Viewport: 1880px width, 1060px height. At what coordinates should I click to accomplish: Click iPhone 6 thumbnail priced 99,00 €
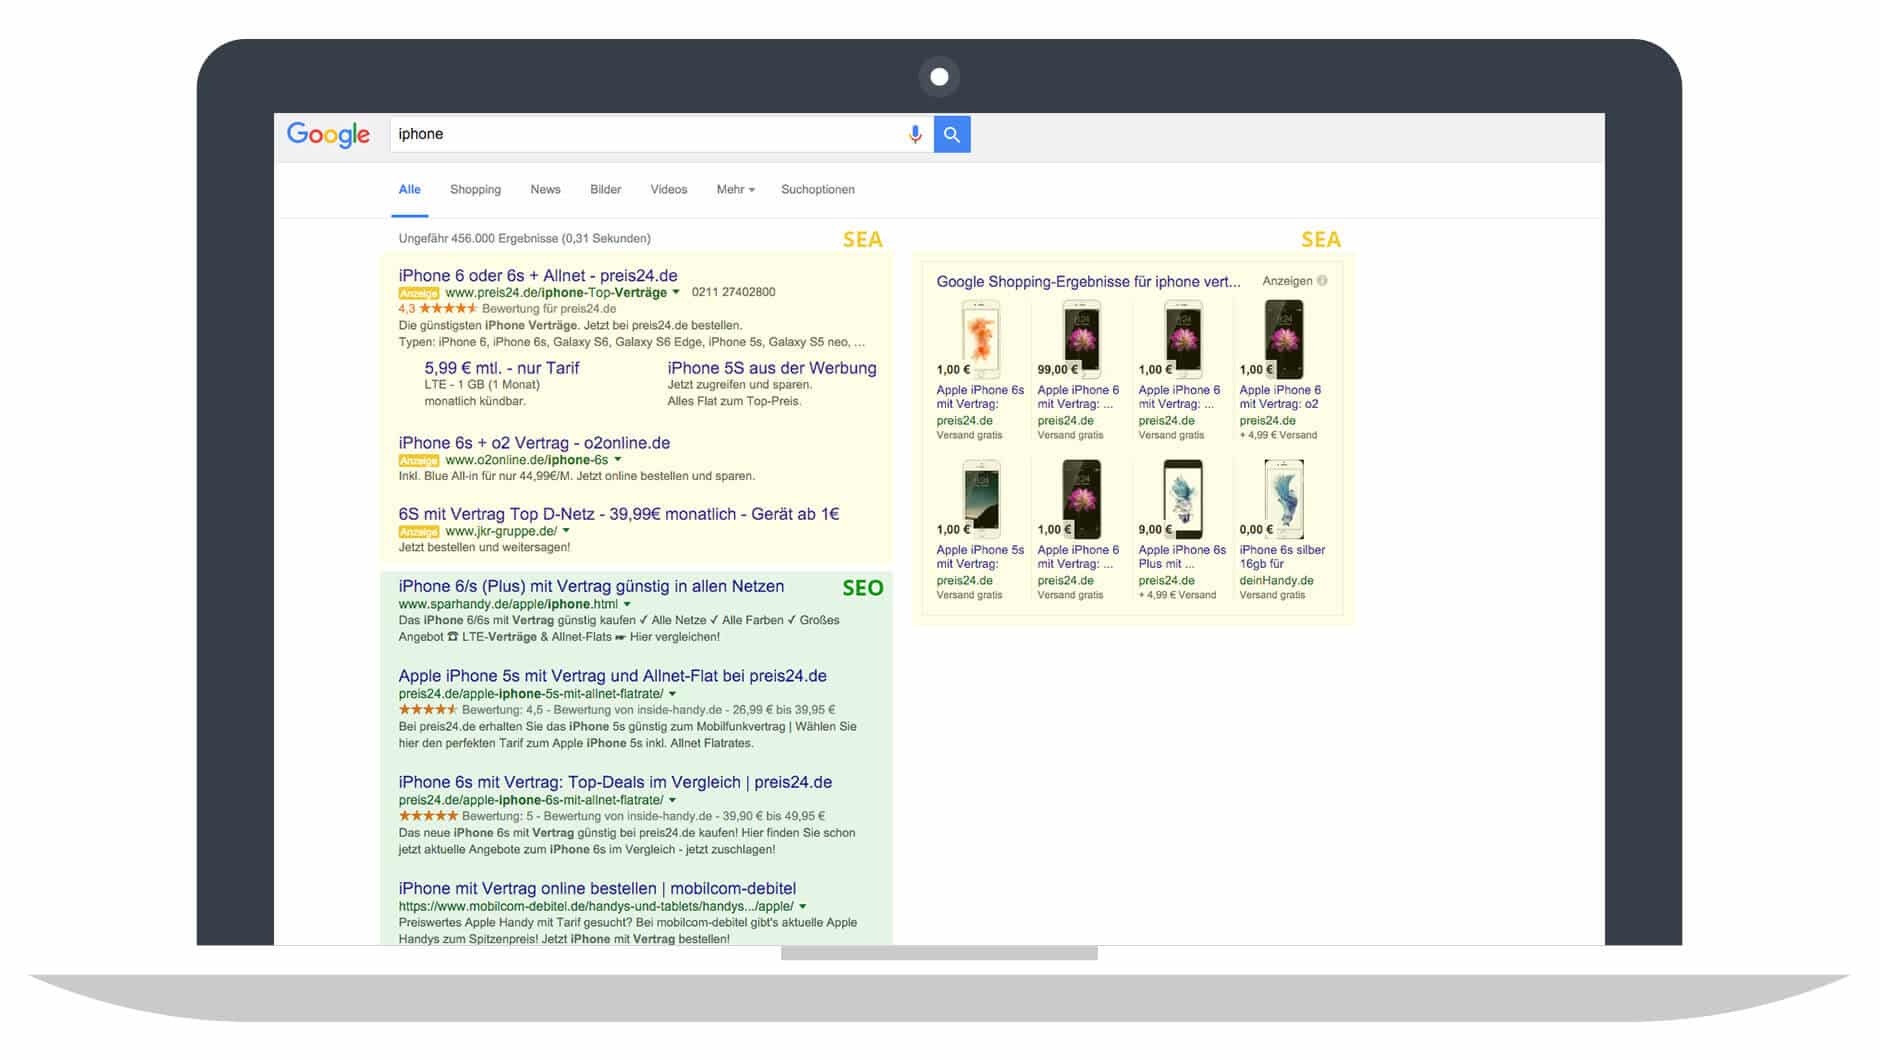point(1081,339)
